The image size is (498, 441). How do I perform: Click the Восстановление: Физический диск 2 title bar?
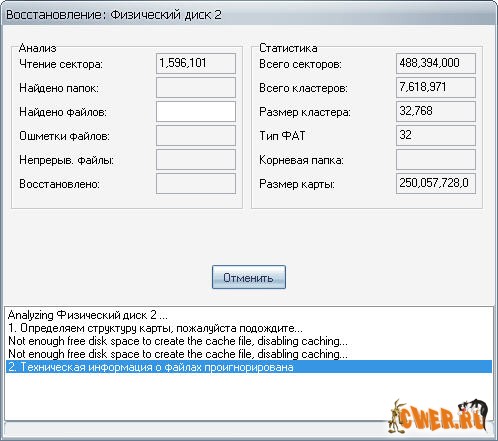[249, 15]
